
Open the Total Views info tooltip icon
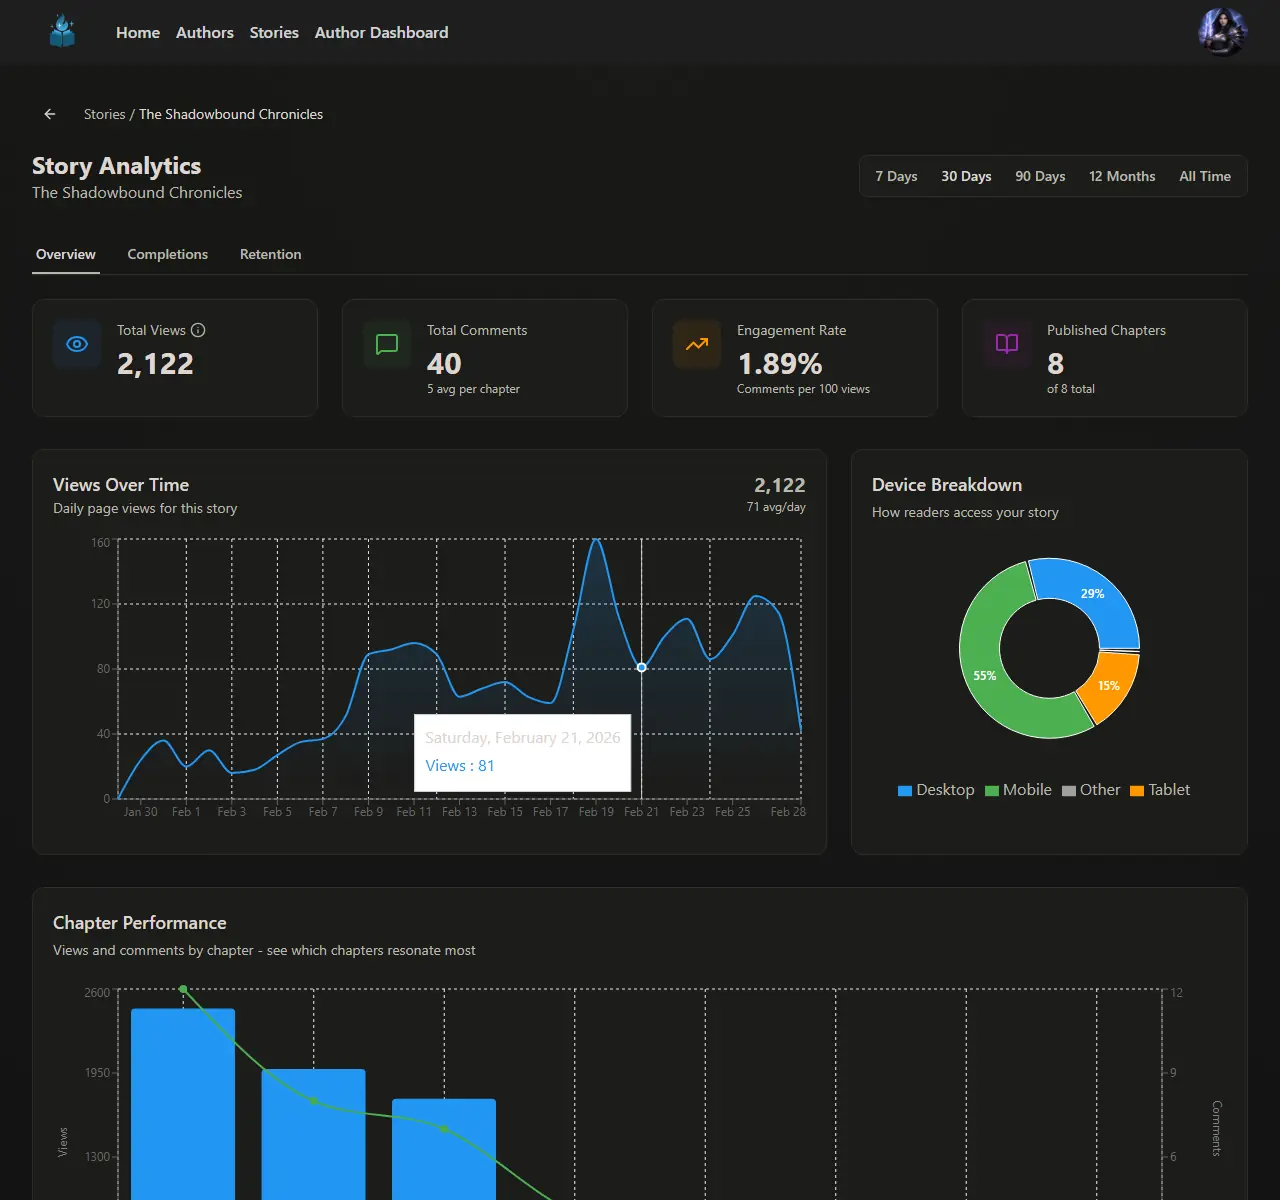198,330
